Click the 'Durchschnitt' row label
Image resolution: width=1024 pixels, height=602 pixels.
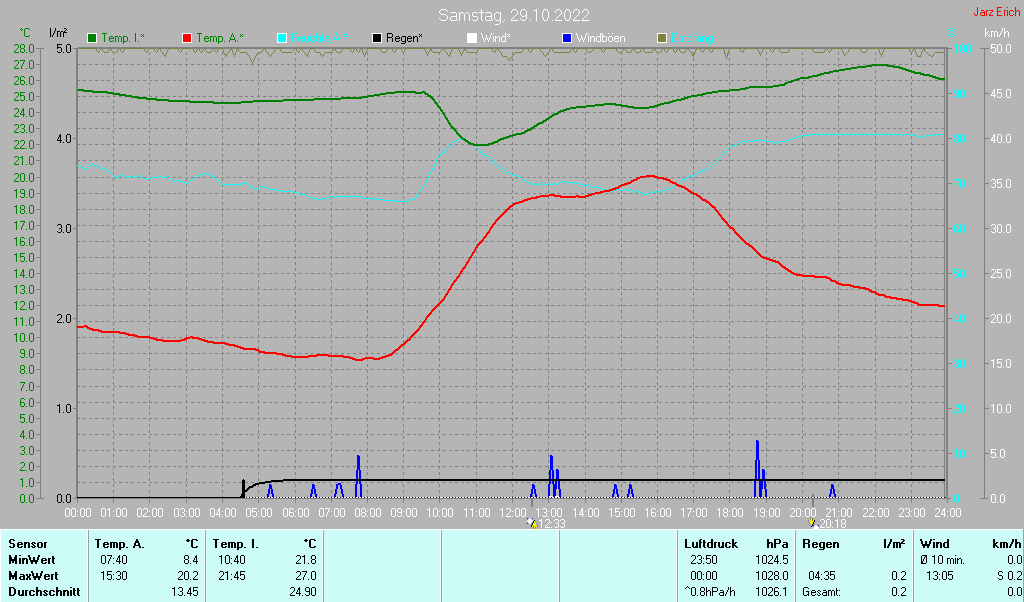coord(44,592)
